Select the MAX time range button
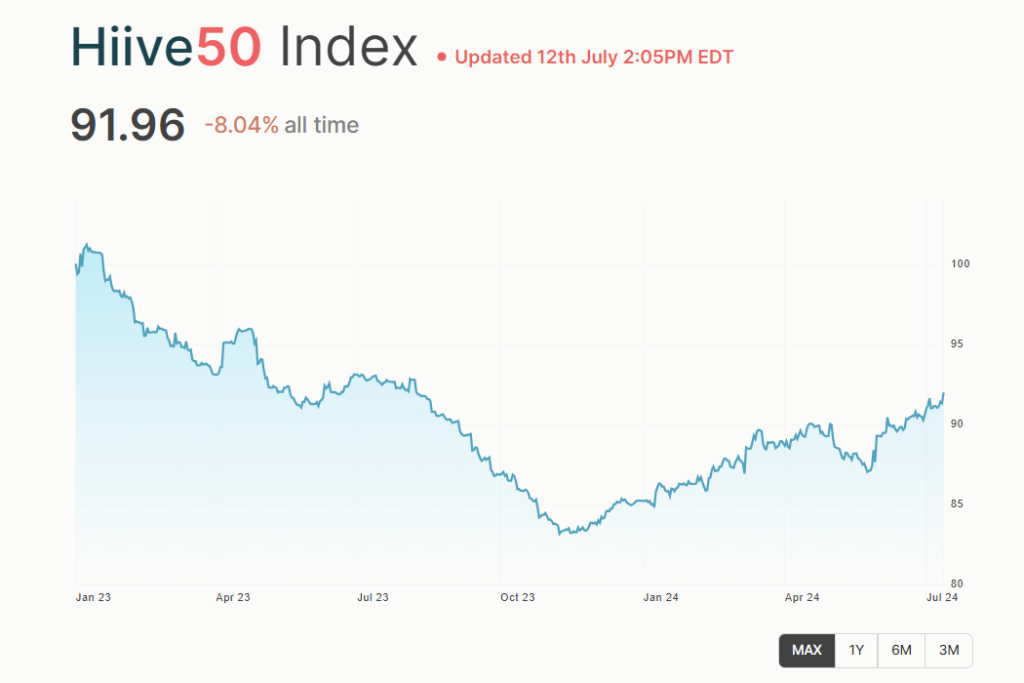 point(806,650)
